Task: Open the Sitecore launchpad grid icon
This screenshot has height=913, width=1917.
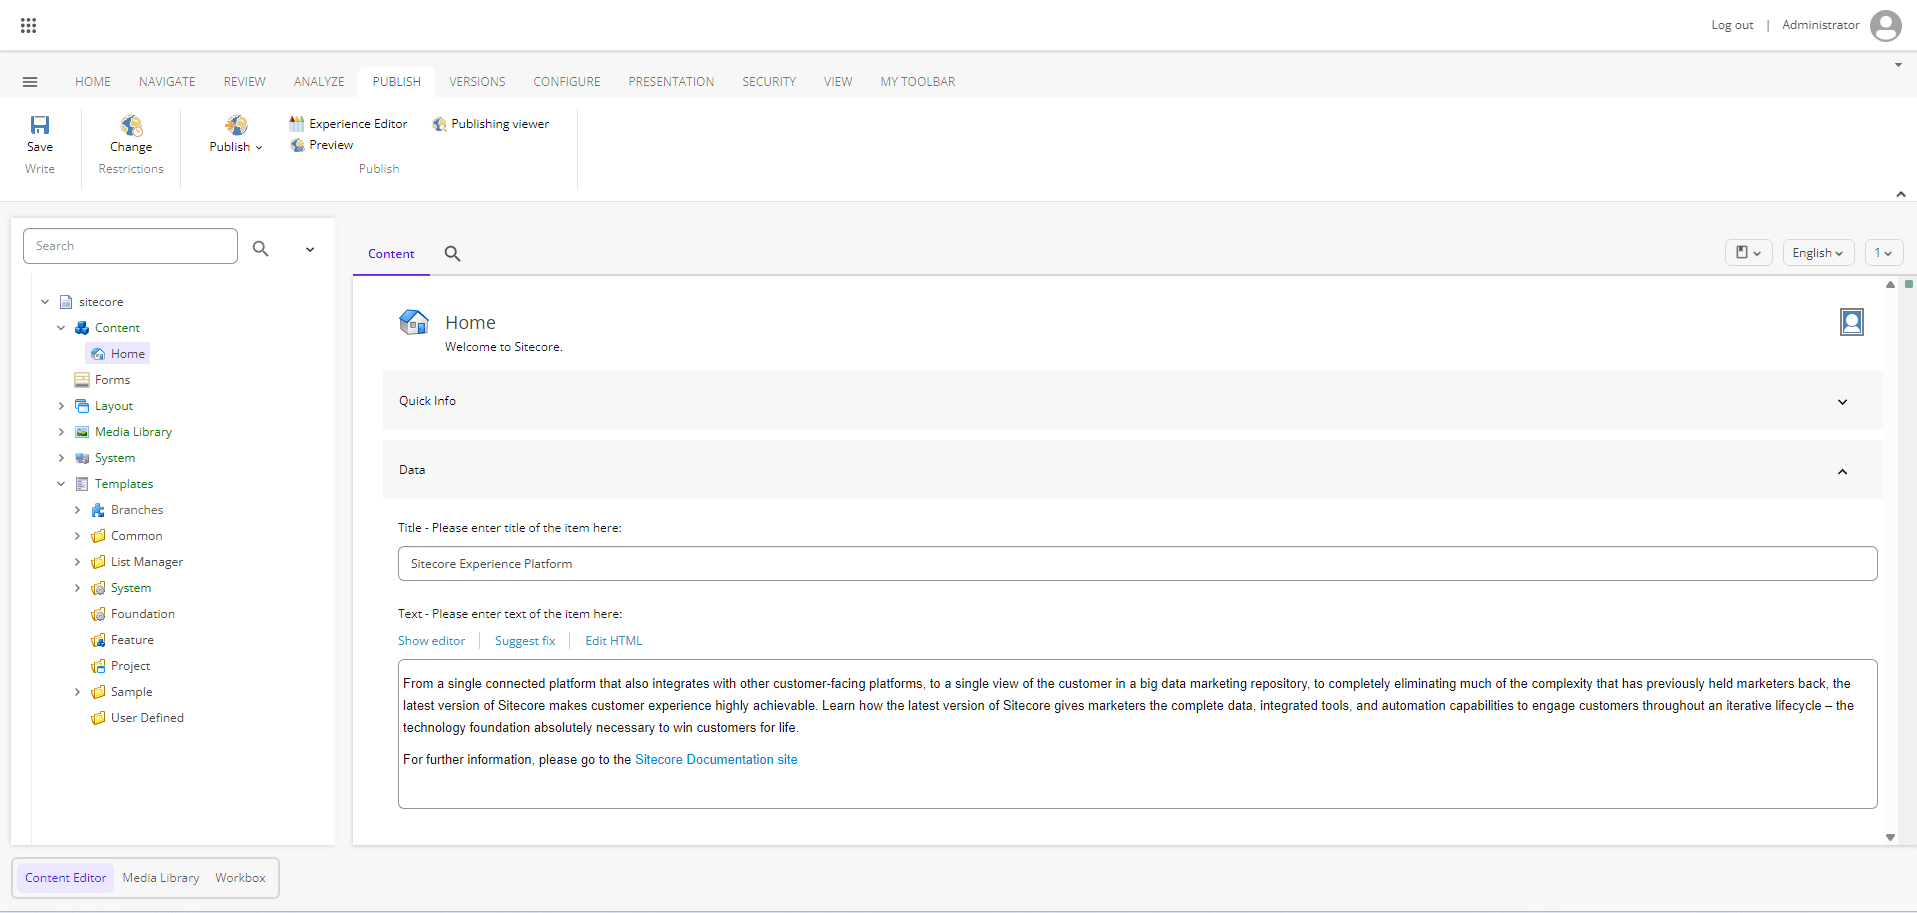Action: coord(29,25)
